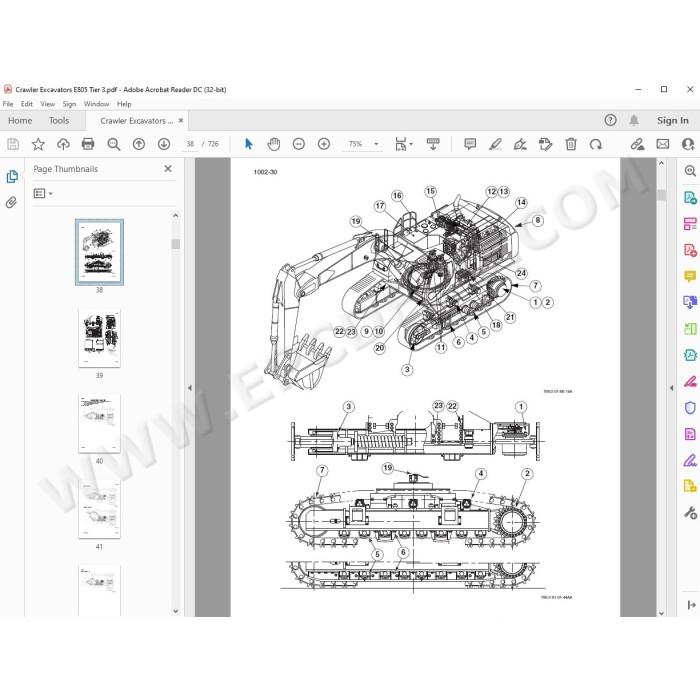This screenshot has height=700, width=700.
Task: Open the notifications bell
Action: pyautogui.click(x=634, y=120)
